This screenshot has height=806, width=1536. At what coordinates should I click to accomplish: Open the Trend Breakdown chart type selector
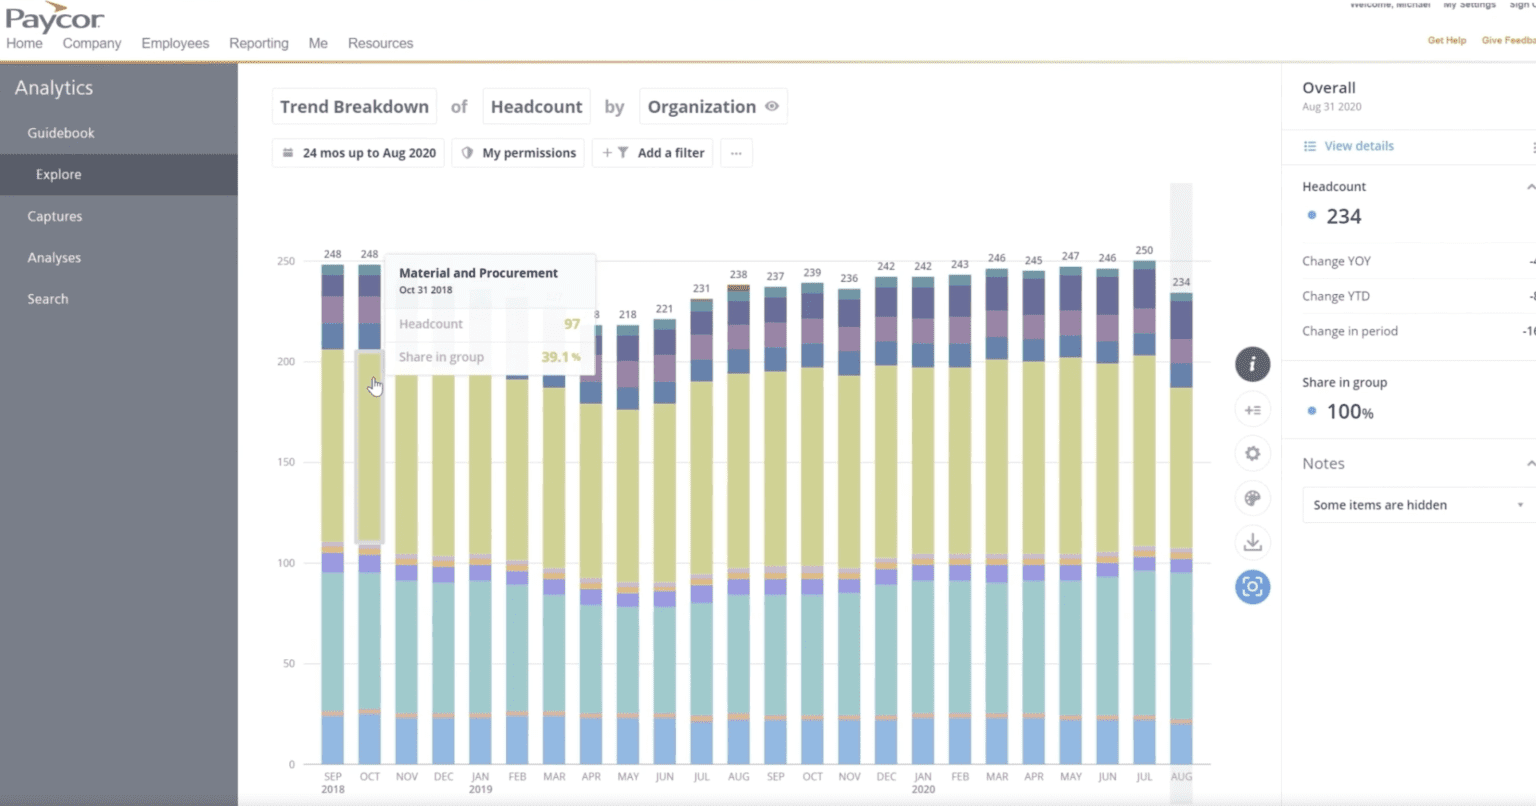click(x=354, y=107)
